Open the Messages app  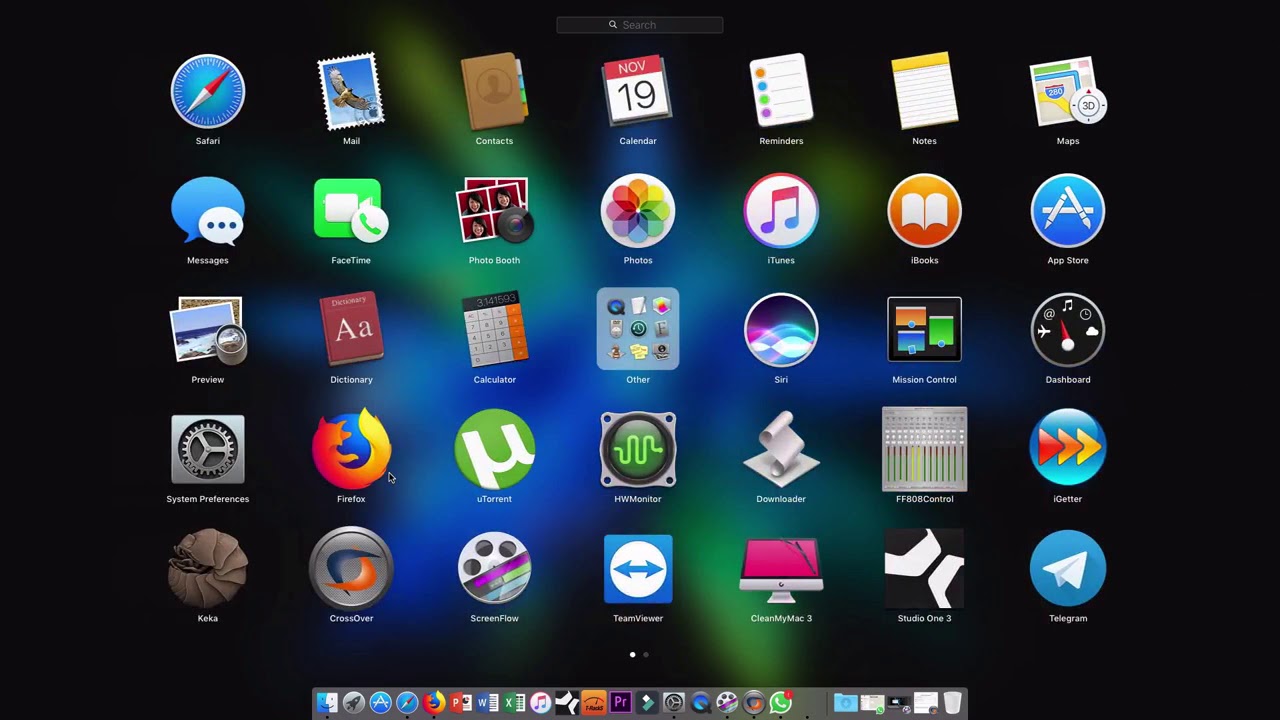pos(208,211)
